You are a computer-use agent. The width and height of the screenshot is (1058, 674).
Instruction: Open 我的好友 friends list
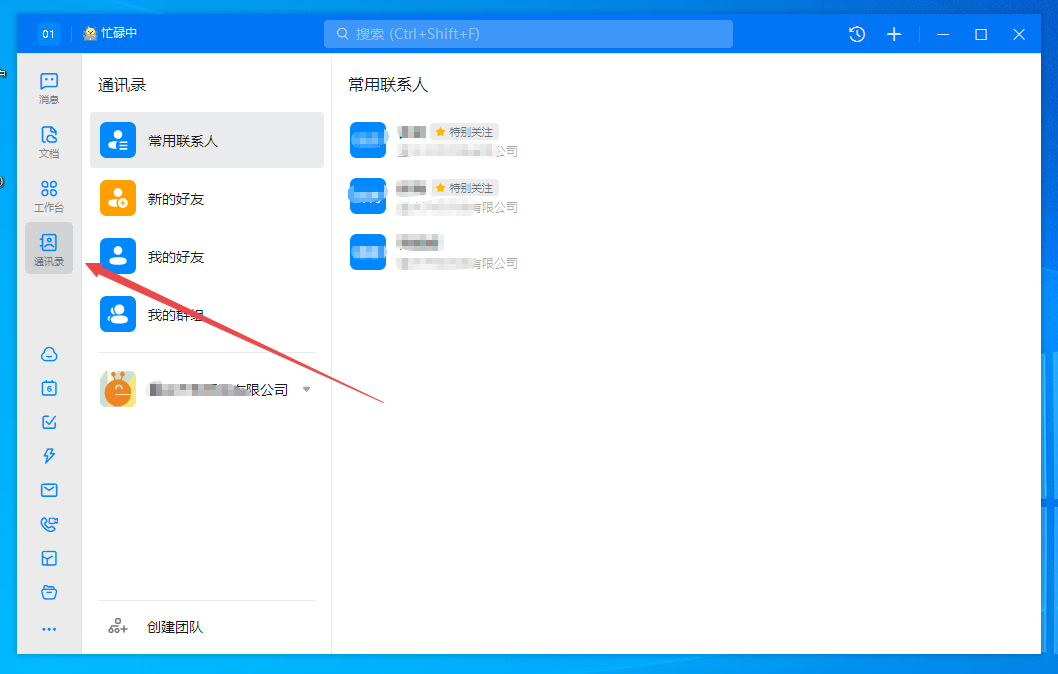point(207,257)
